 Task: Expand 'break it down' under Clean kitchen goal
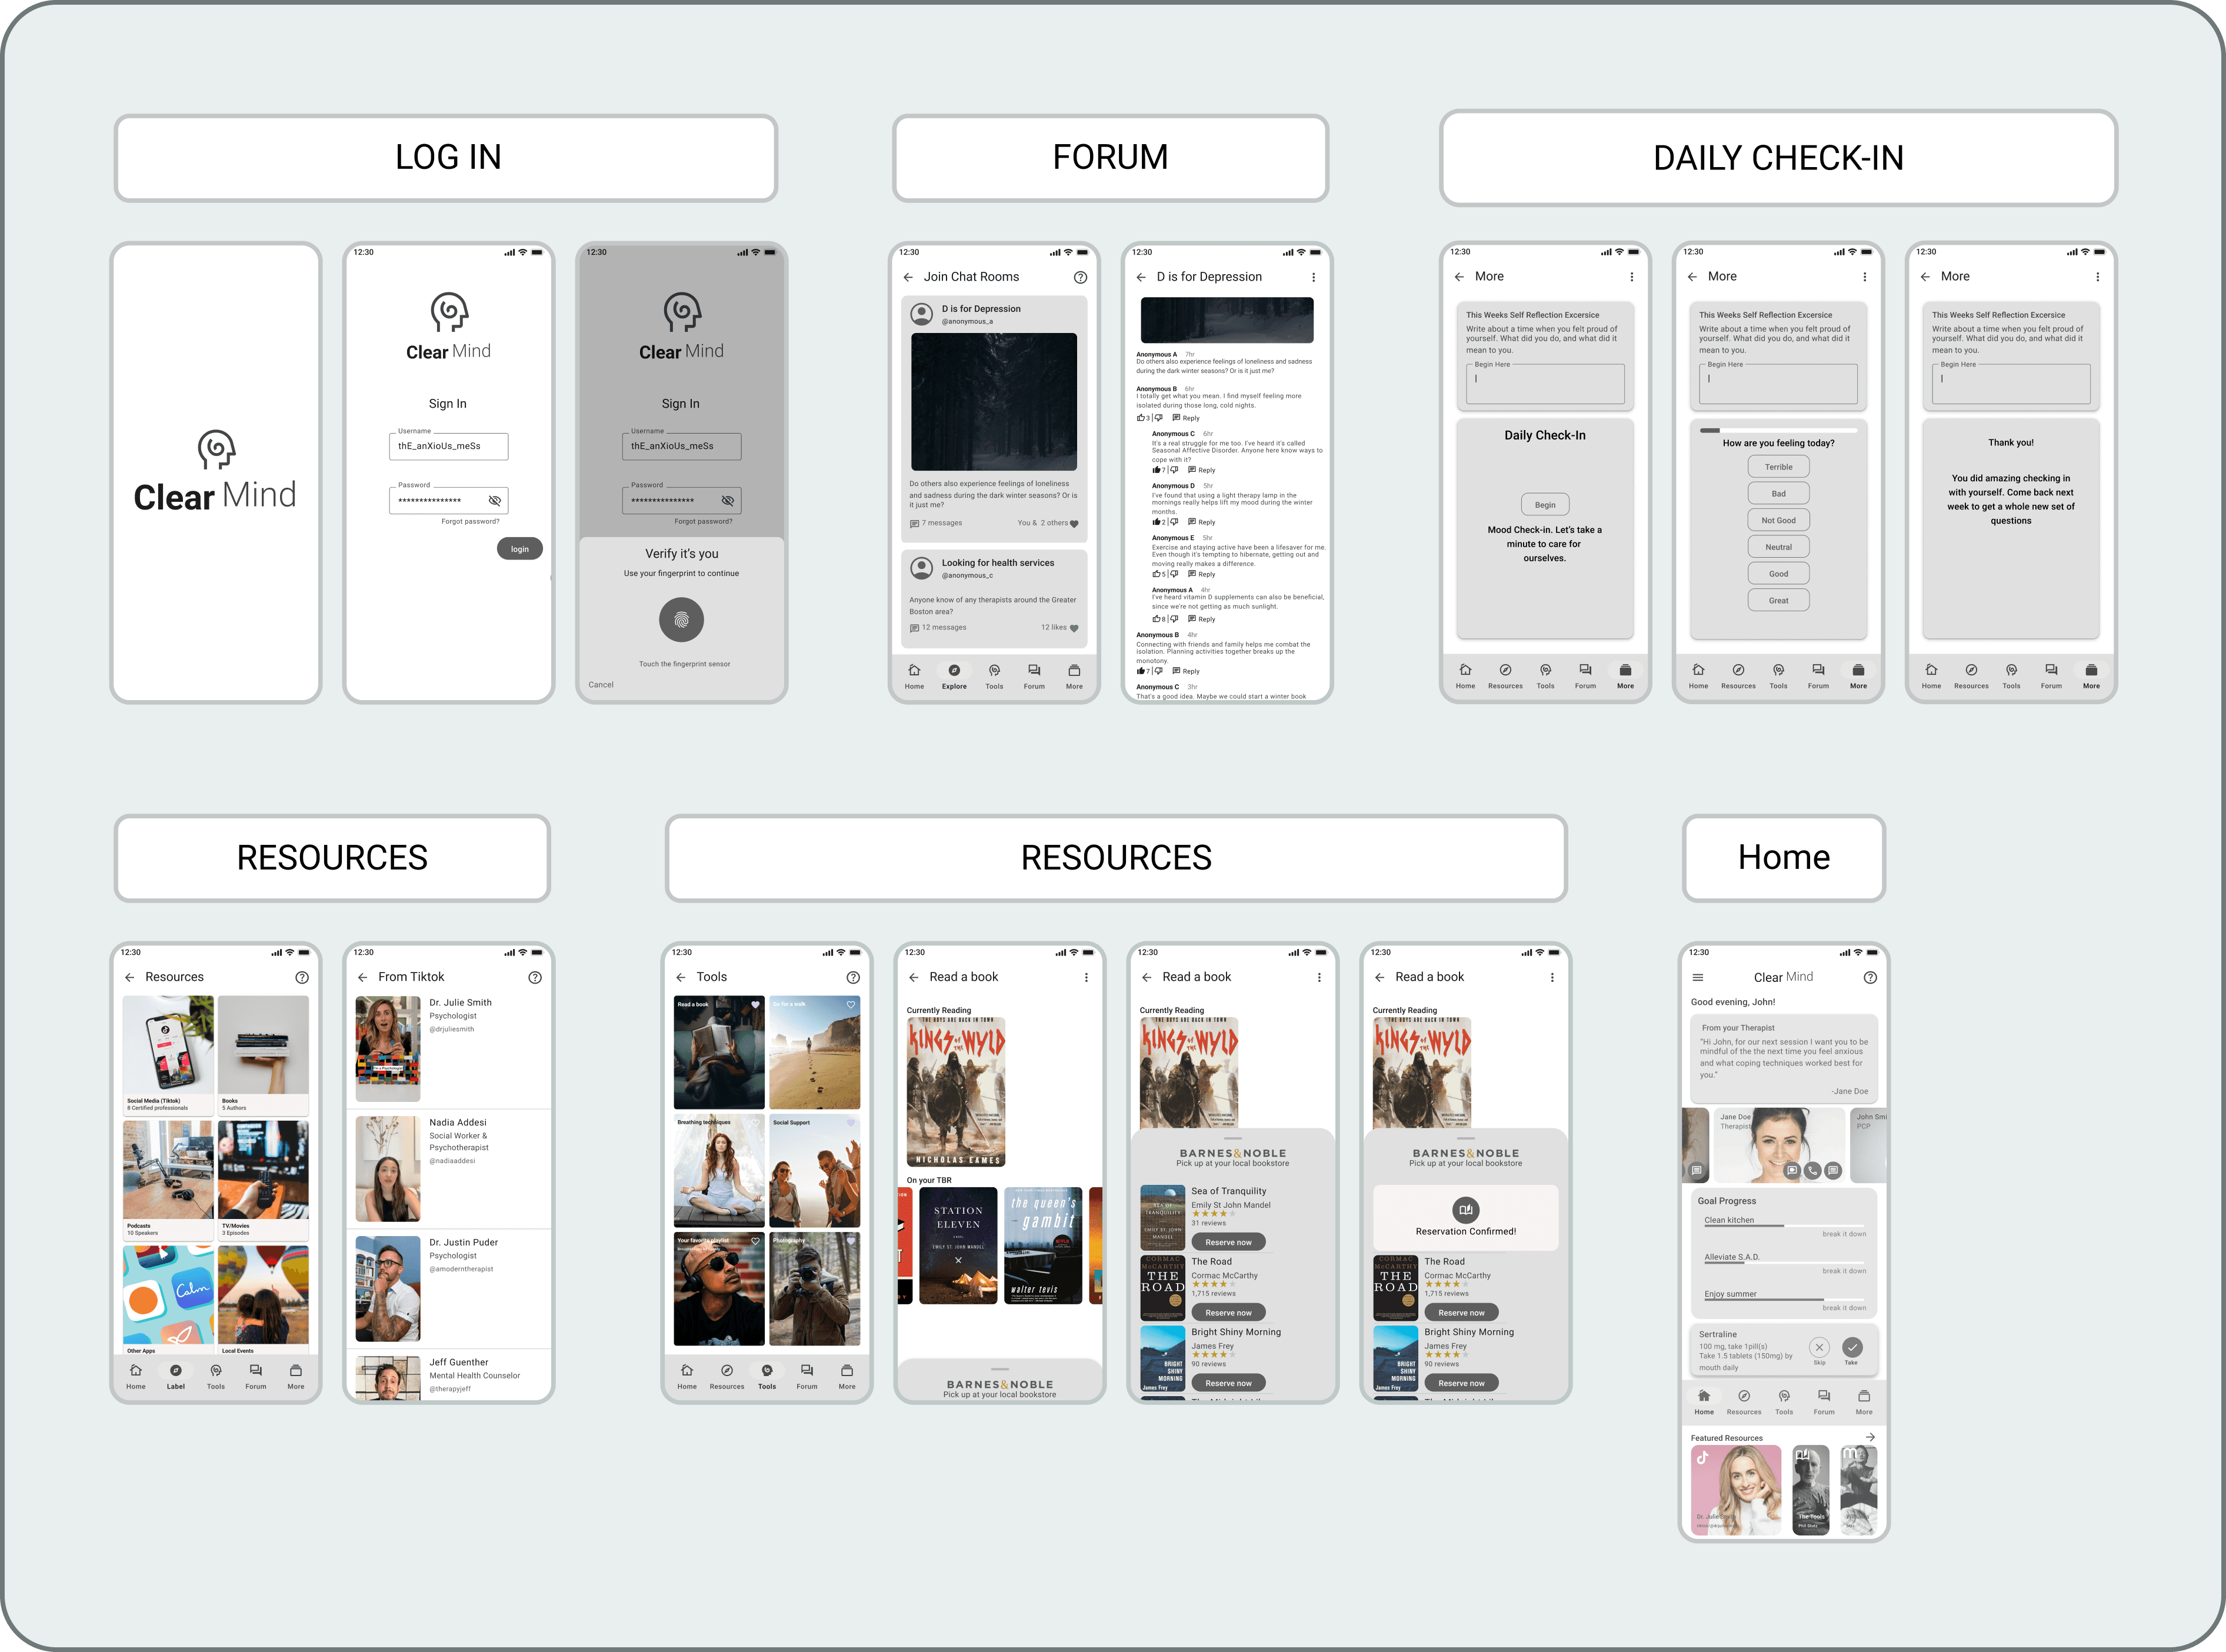pos(1845,1234)
